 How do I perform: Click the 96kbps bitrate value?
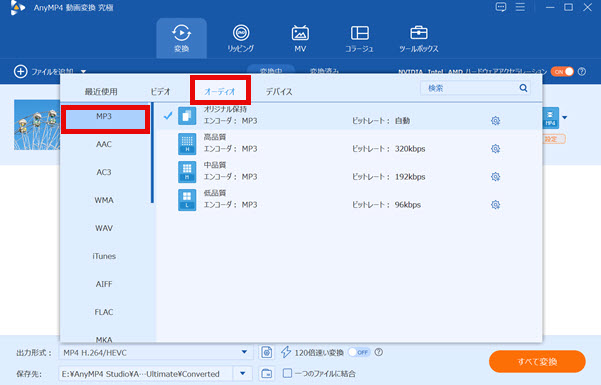(408, 205)
